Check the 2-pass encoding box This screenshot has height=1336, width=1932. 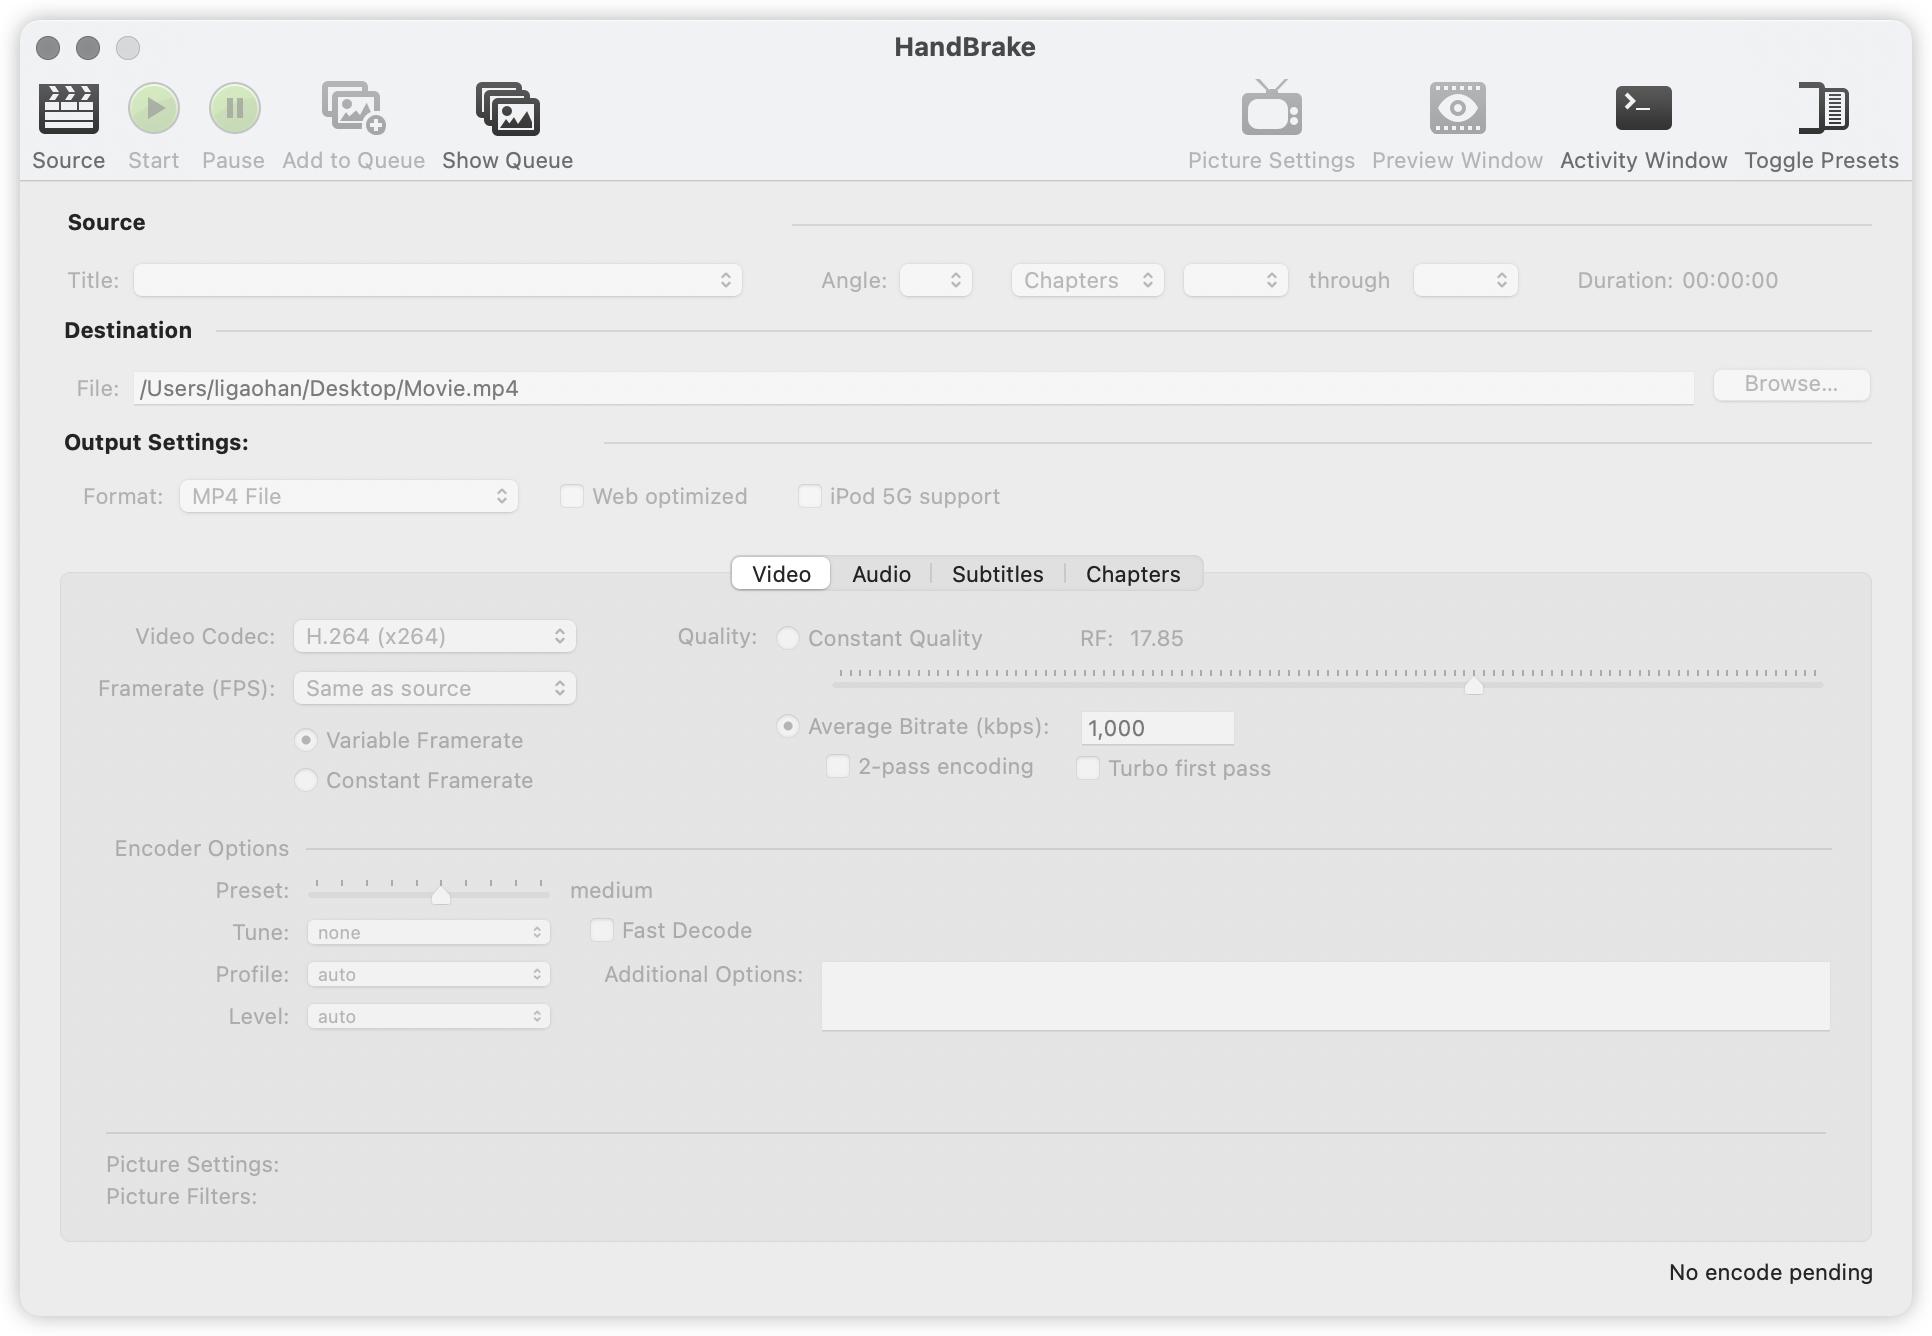click(838, 767)
